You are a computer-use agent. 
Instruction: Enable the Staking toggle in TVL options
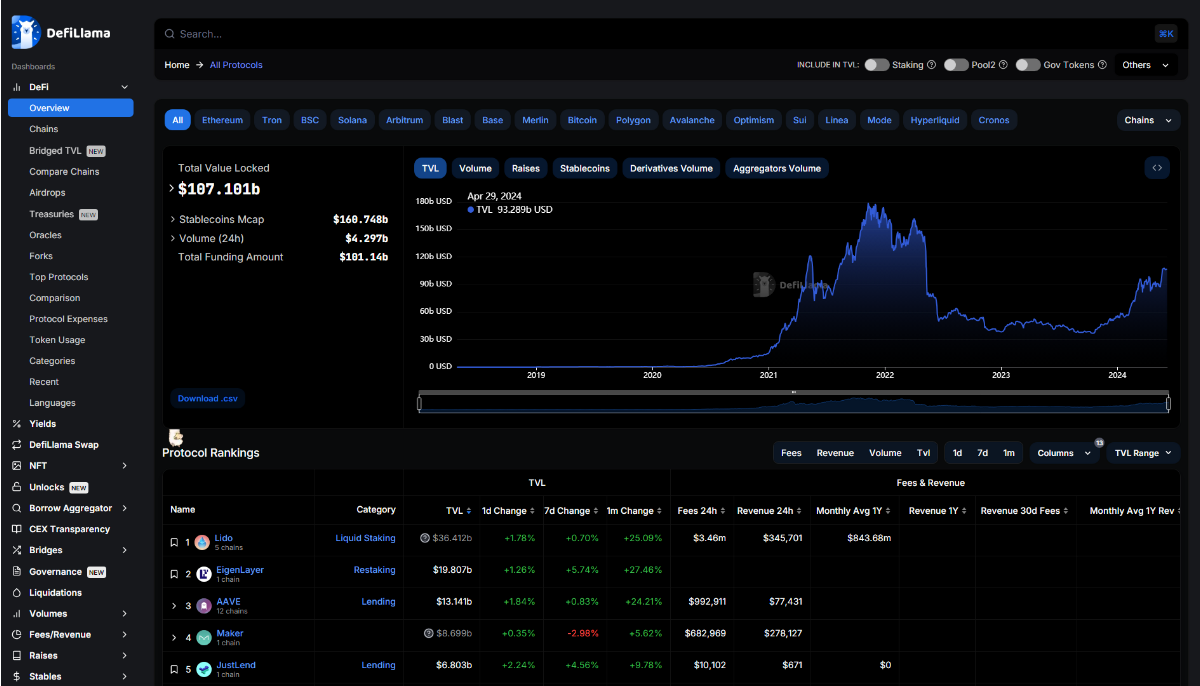click(878, 64)
